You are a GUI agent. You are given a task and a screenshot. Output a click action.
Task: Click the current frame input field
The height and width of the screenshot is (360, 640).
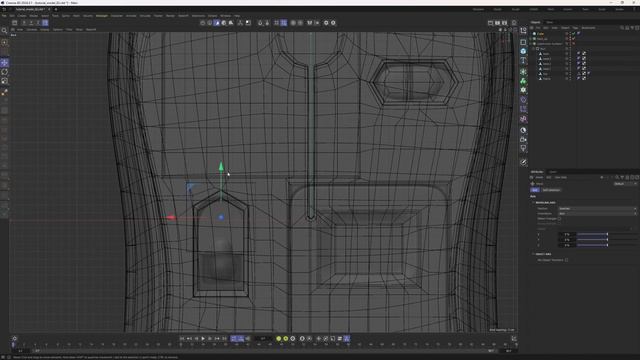263,338
